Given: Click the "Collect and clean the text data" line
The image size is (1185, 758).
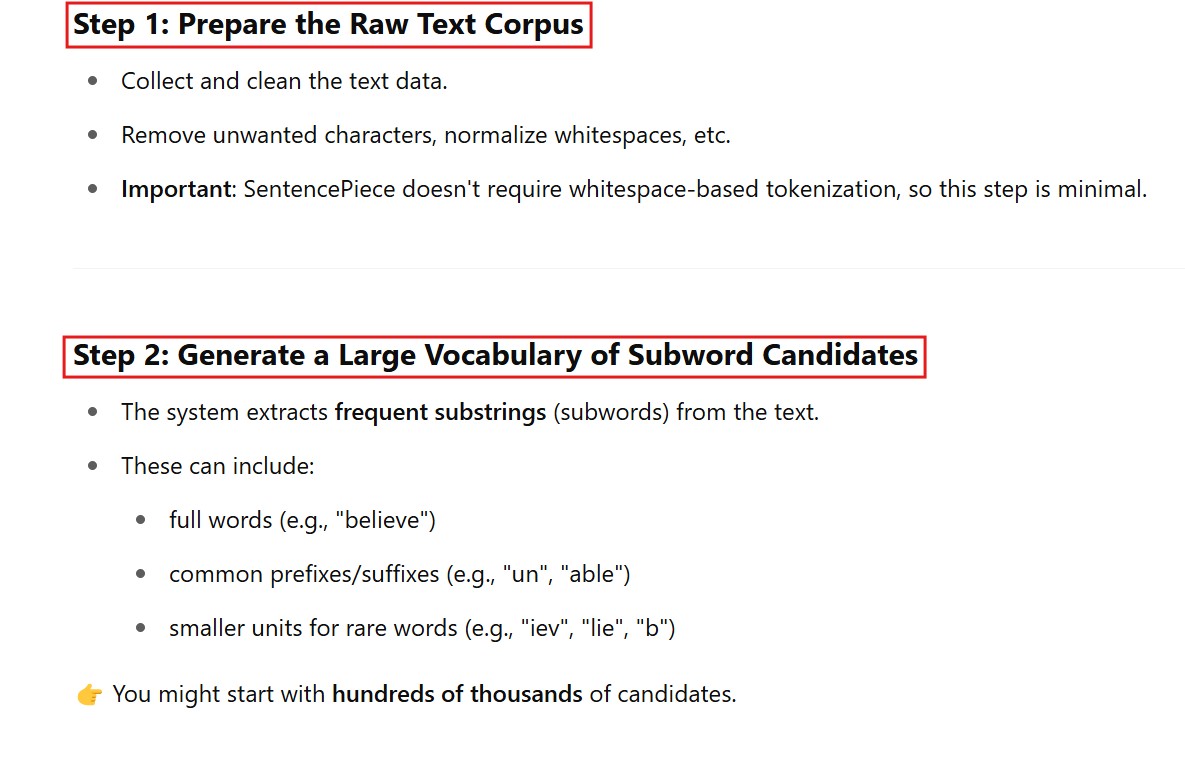Looking at the screenshot, I should [x=284, y=81].
